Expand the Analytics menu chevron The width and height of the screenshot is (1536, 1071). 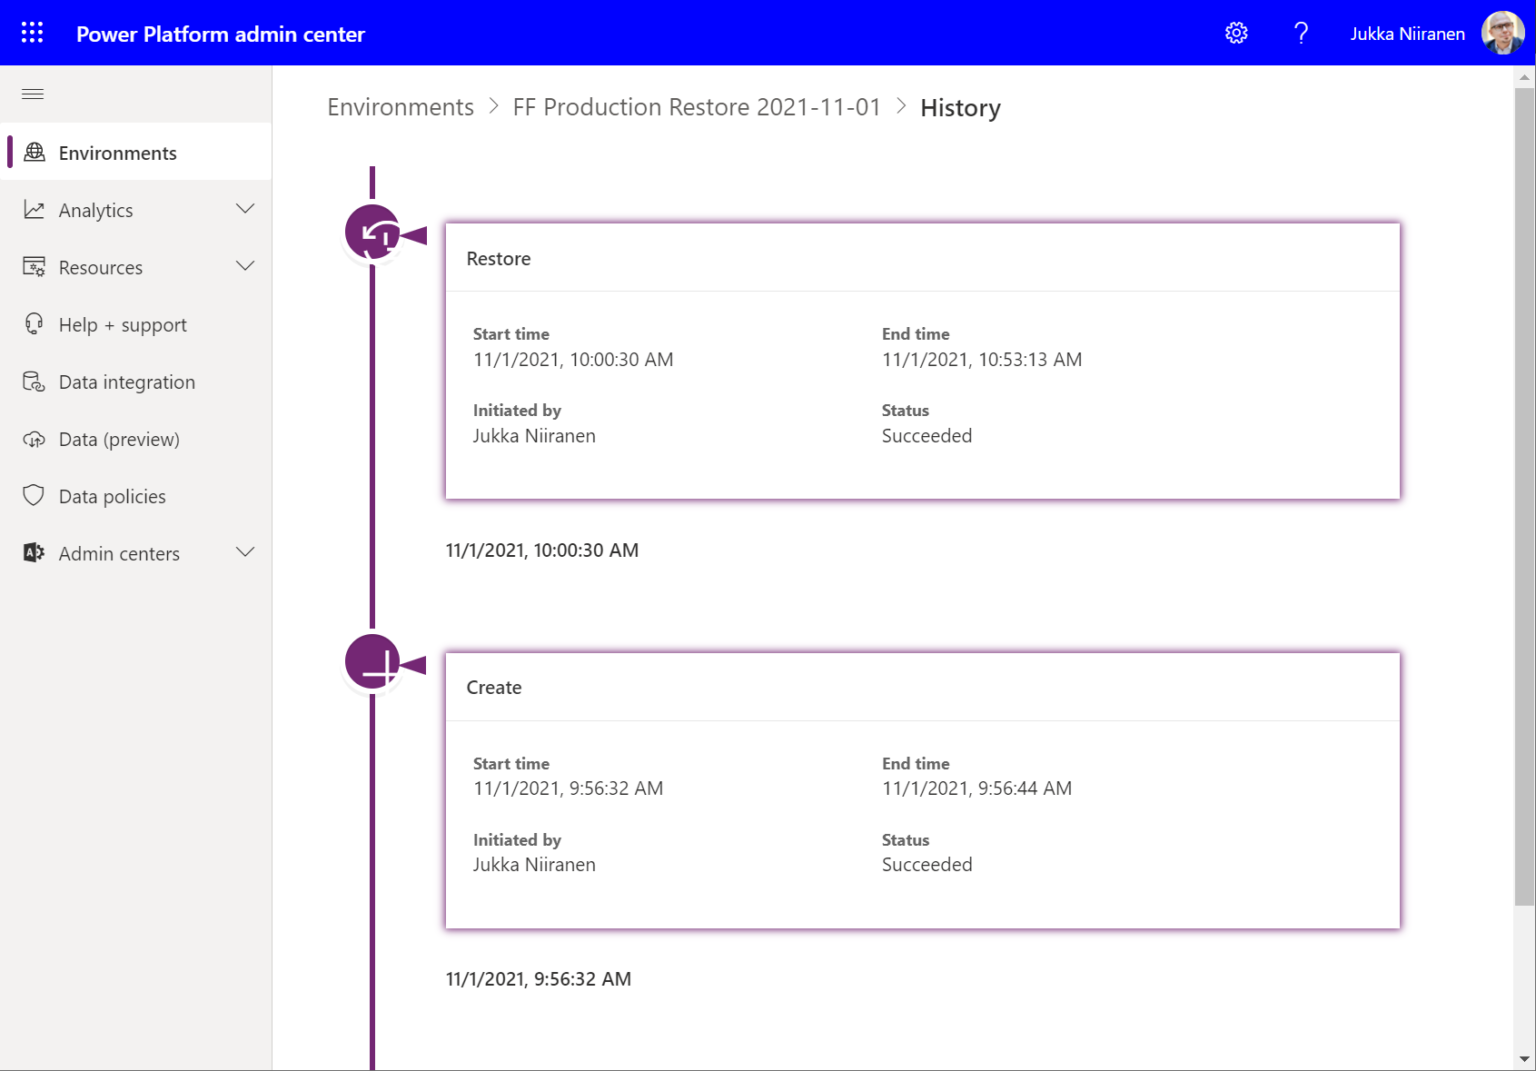pyautogui.click(x=245, y=209)
